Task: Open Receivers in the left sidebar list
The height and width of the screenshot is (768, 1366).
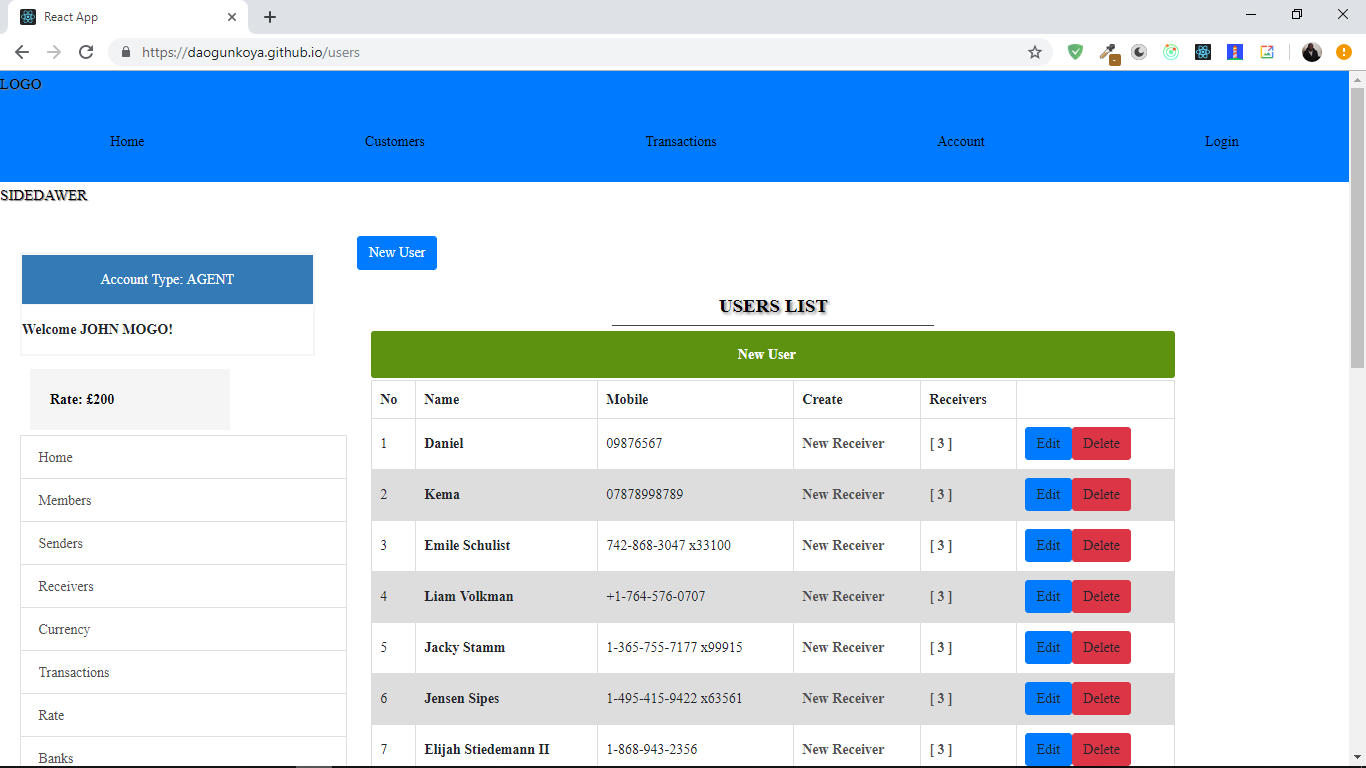Action: [x=66, y=586]
